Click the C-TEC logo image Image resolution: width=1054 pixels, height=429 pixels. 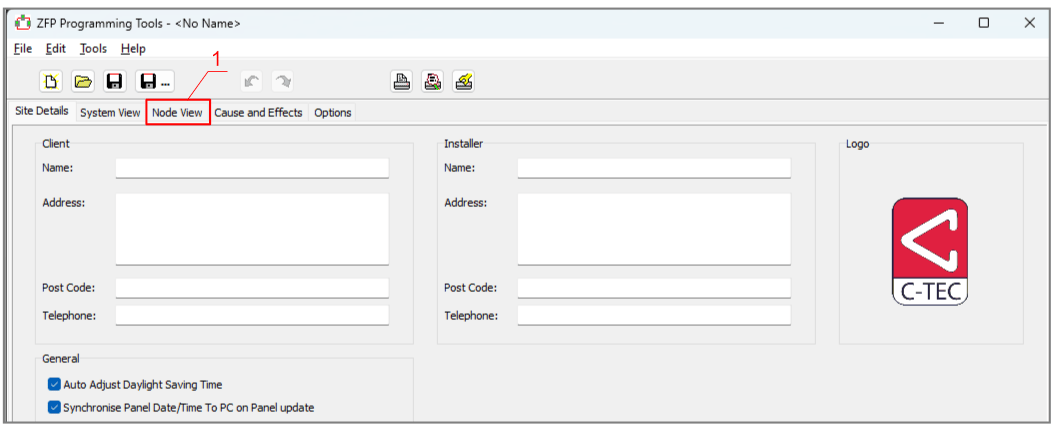930,251
